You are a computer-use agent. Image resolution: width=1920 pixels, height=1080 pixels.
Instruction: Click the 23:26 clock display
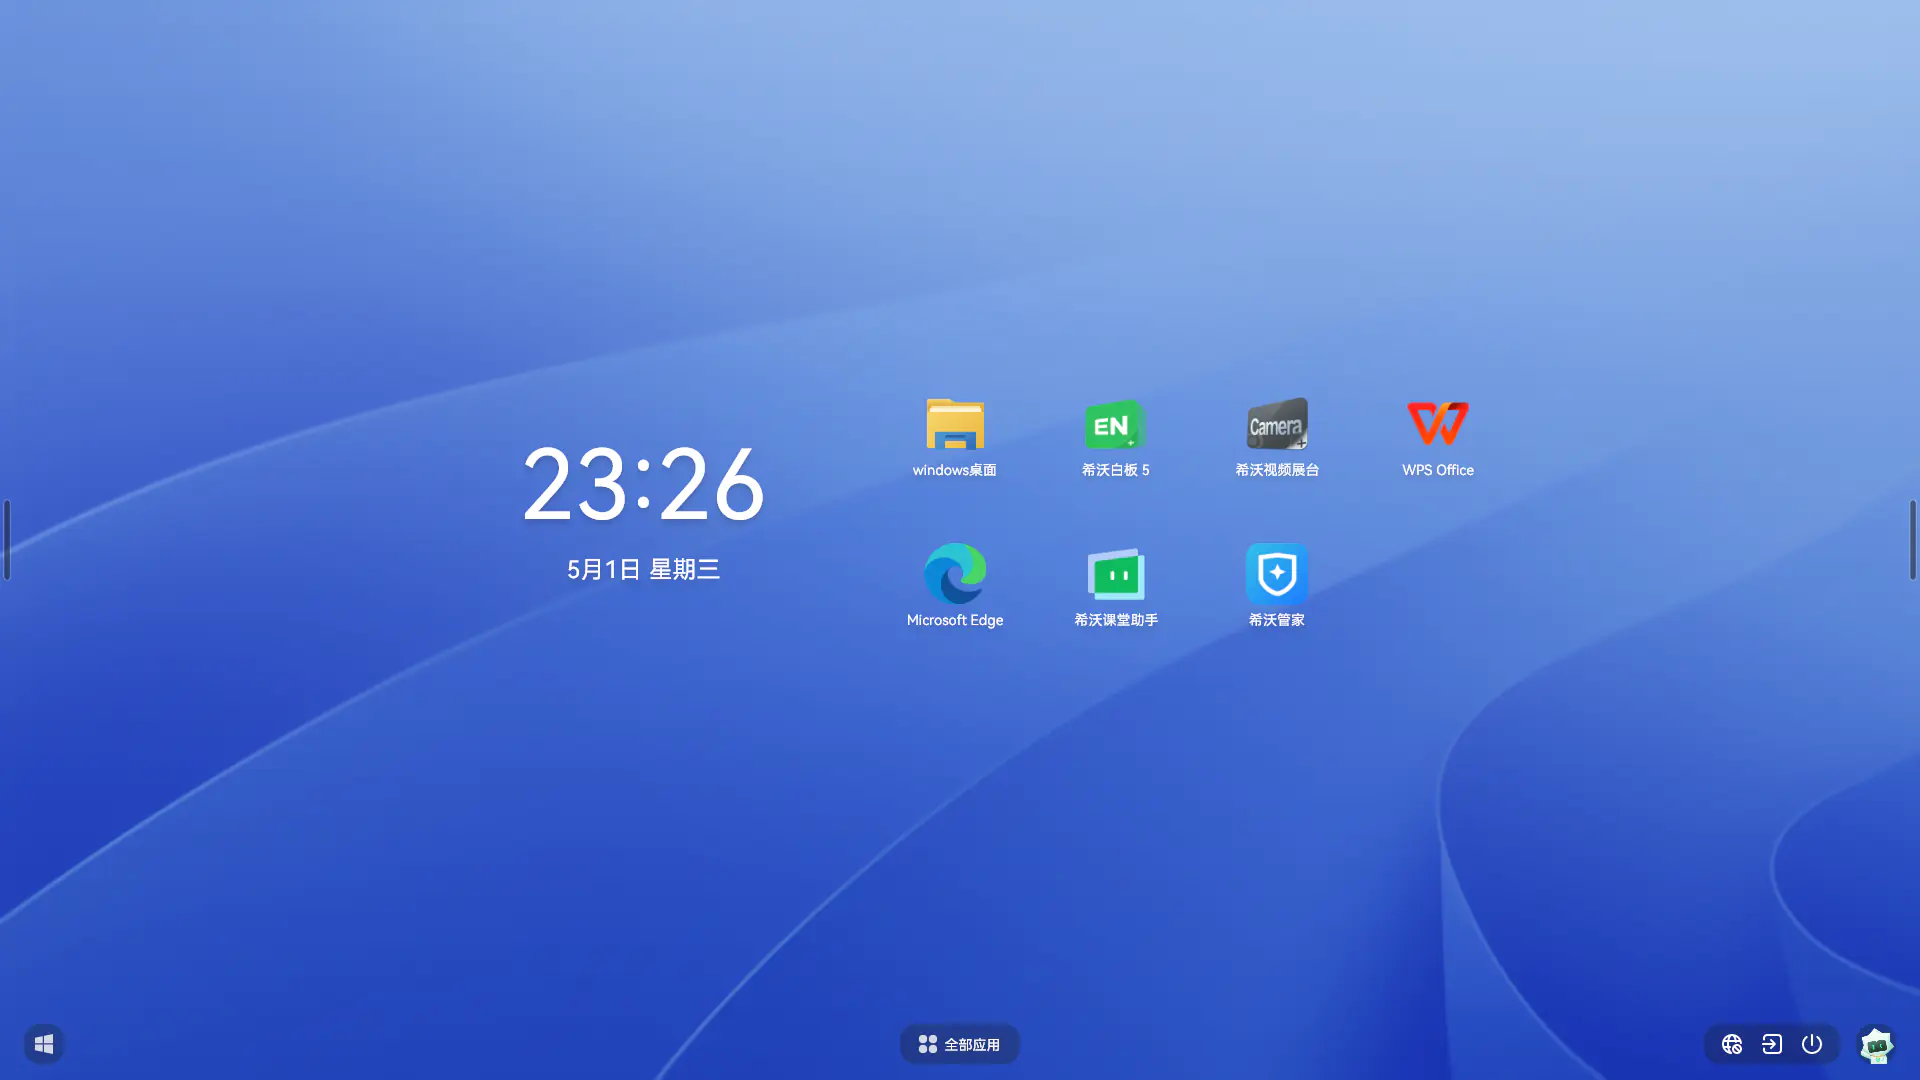pyautogui.click(x=643, y=485)
